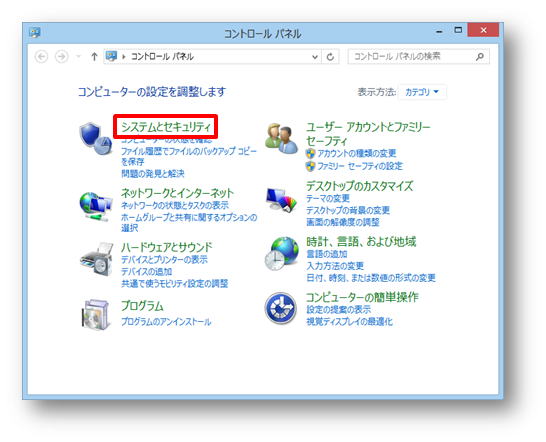The height and width of the screenshot is (442, 546).
Task: Open ネットワークとインターネット category
Action: pos(177,193)
